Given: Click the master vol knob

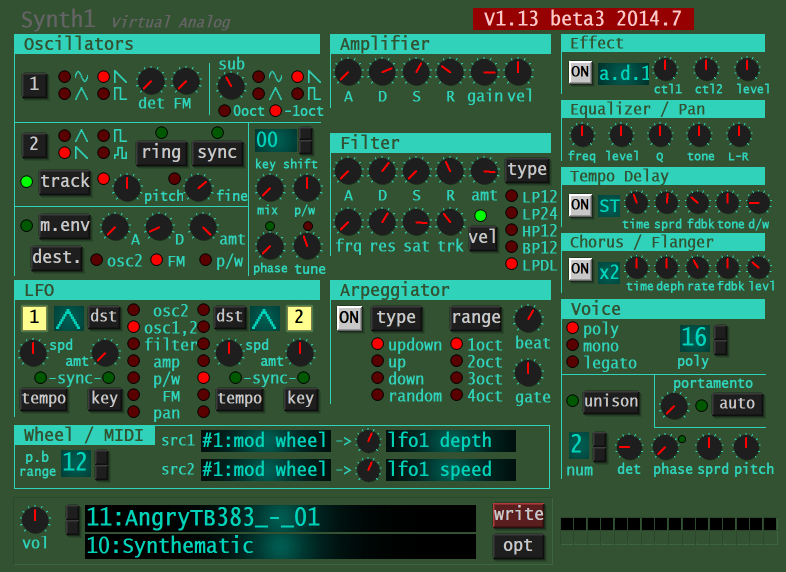Looking at the screenshot, I should [x=35, y=519].
